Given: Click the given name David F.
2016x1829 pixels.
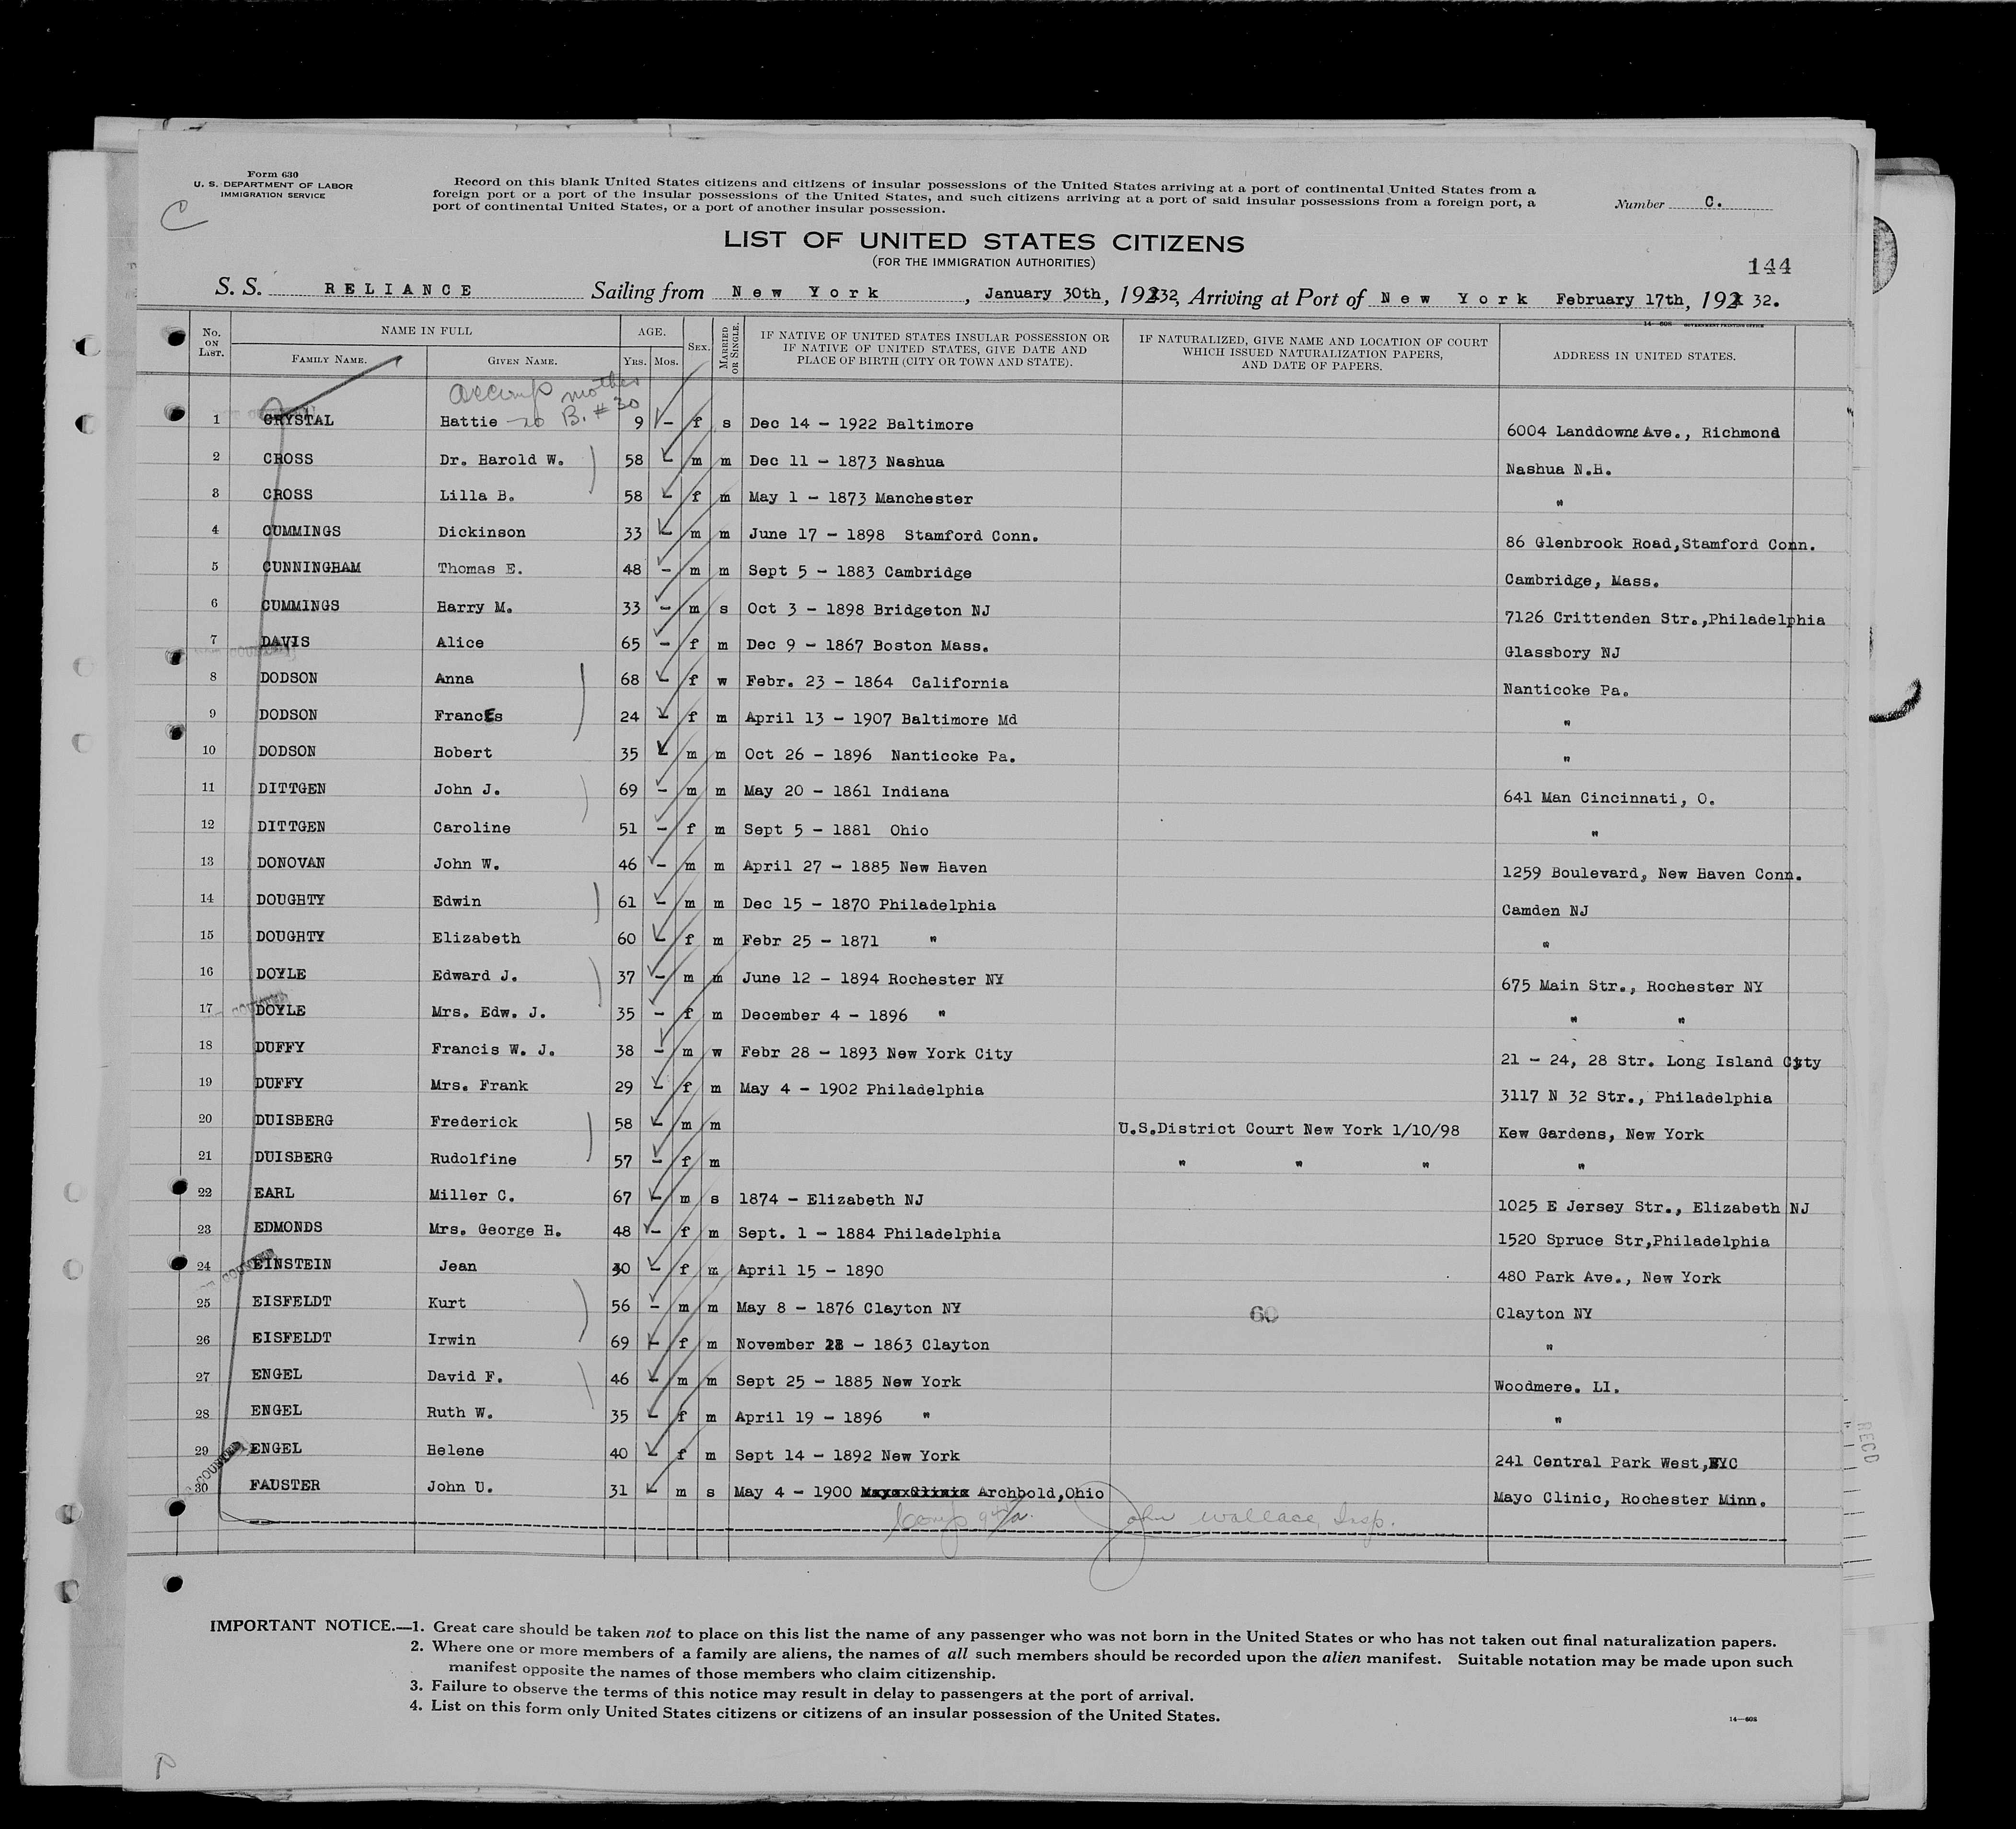Looking at the screenshot, I should [x=465, y=1376].
